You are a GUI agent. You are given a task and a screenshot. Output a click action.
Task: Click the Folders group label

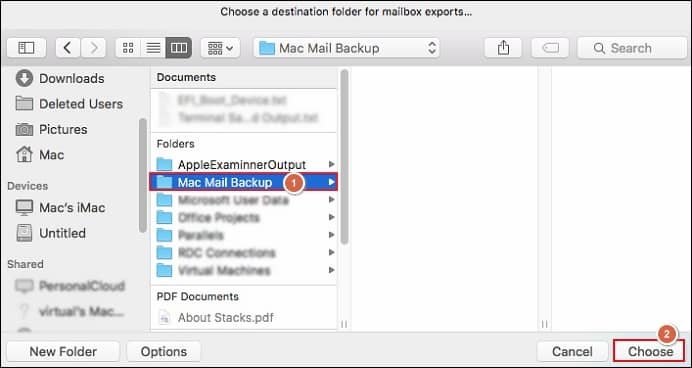pyautogui.click(x=175, y=144)
